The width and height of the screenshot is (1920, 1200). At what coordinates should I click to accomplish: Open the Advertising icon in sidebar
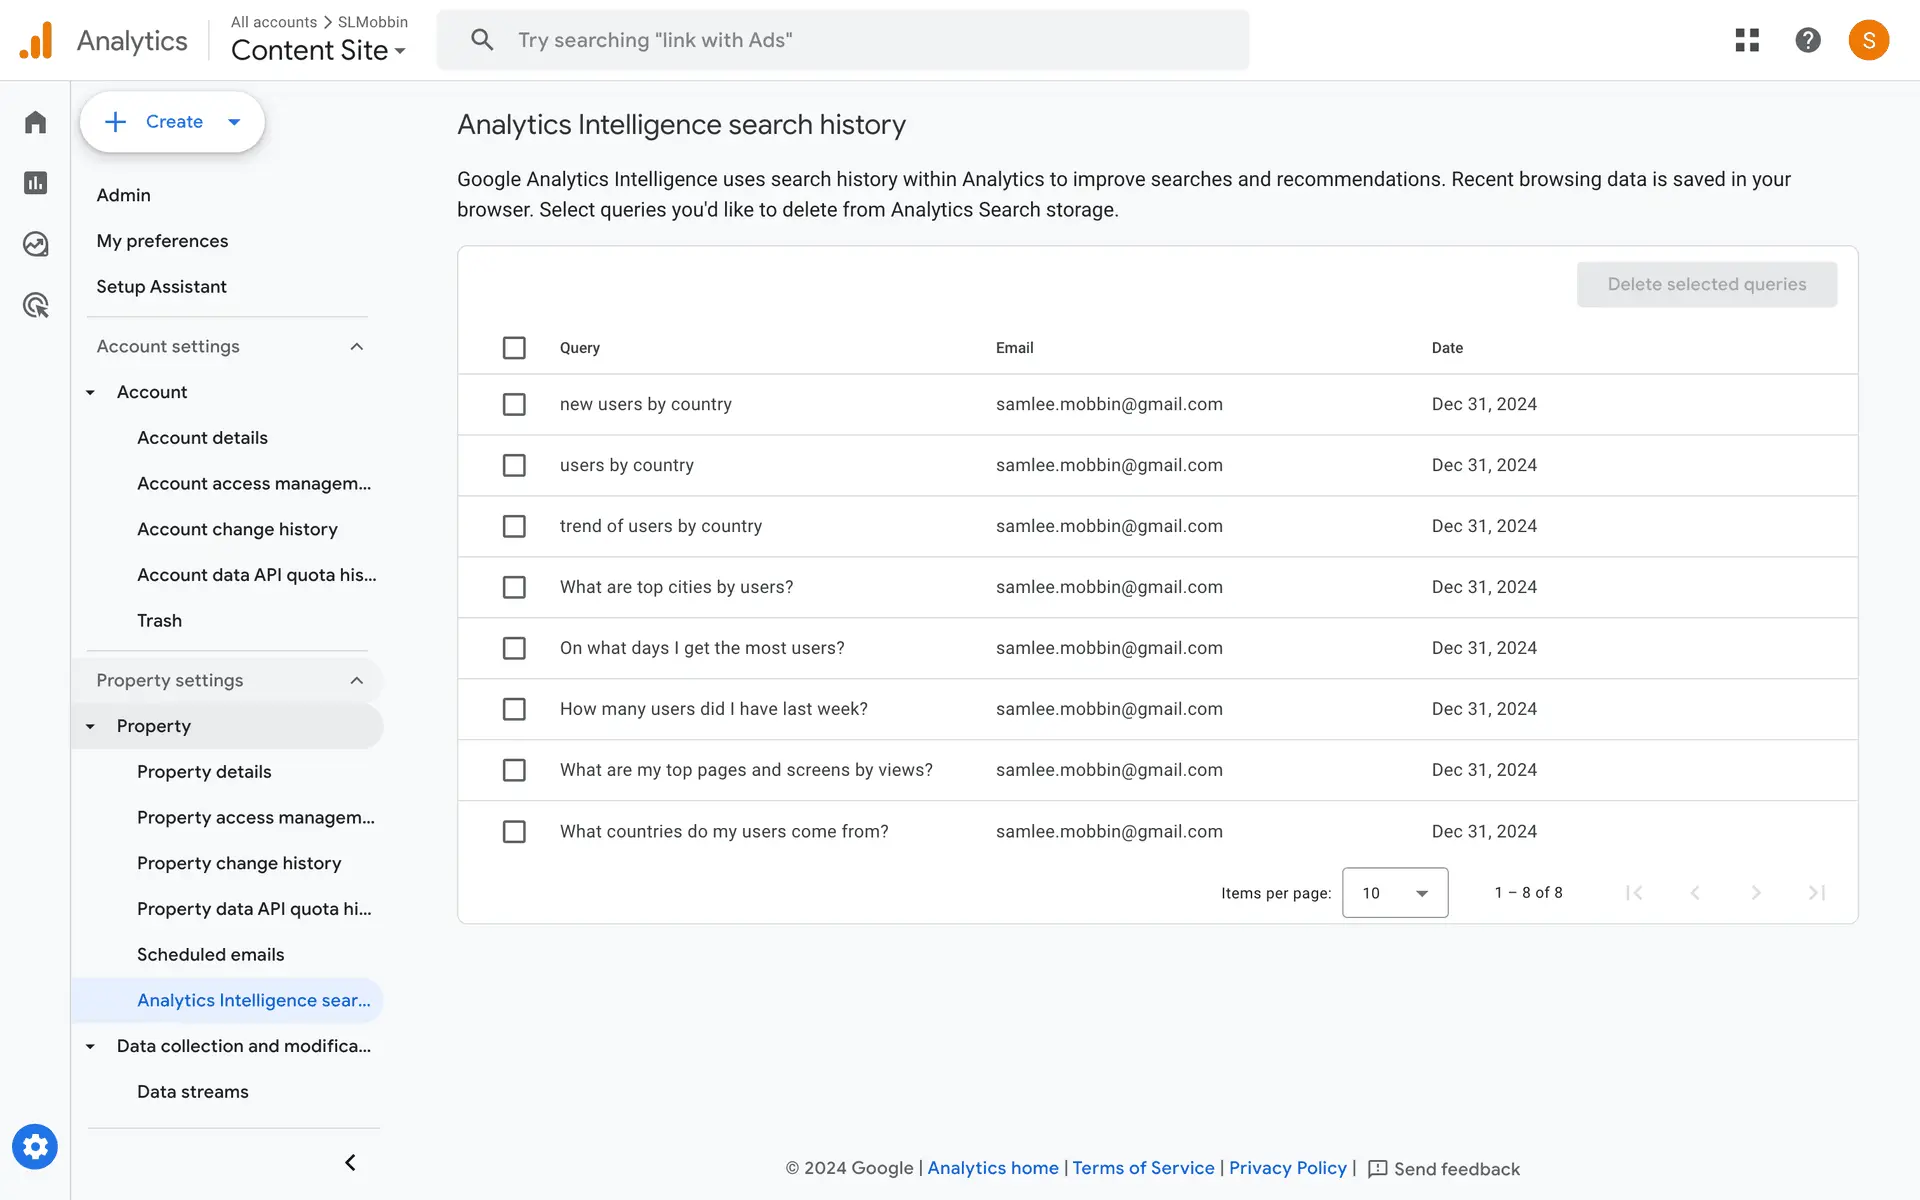(x=35, y=305)
